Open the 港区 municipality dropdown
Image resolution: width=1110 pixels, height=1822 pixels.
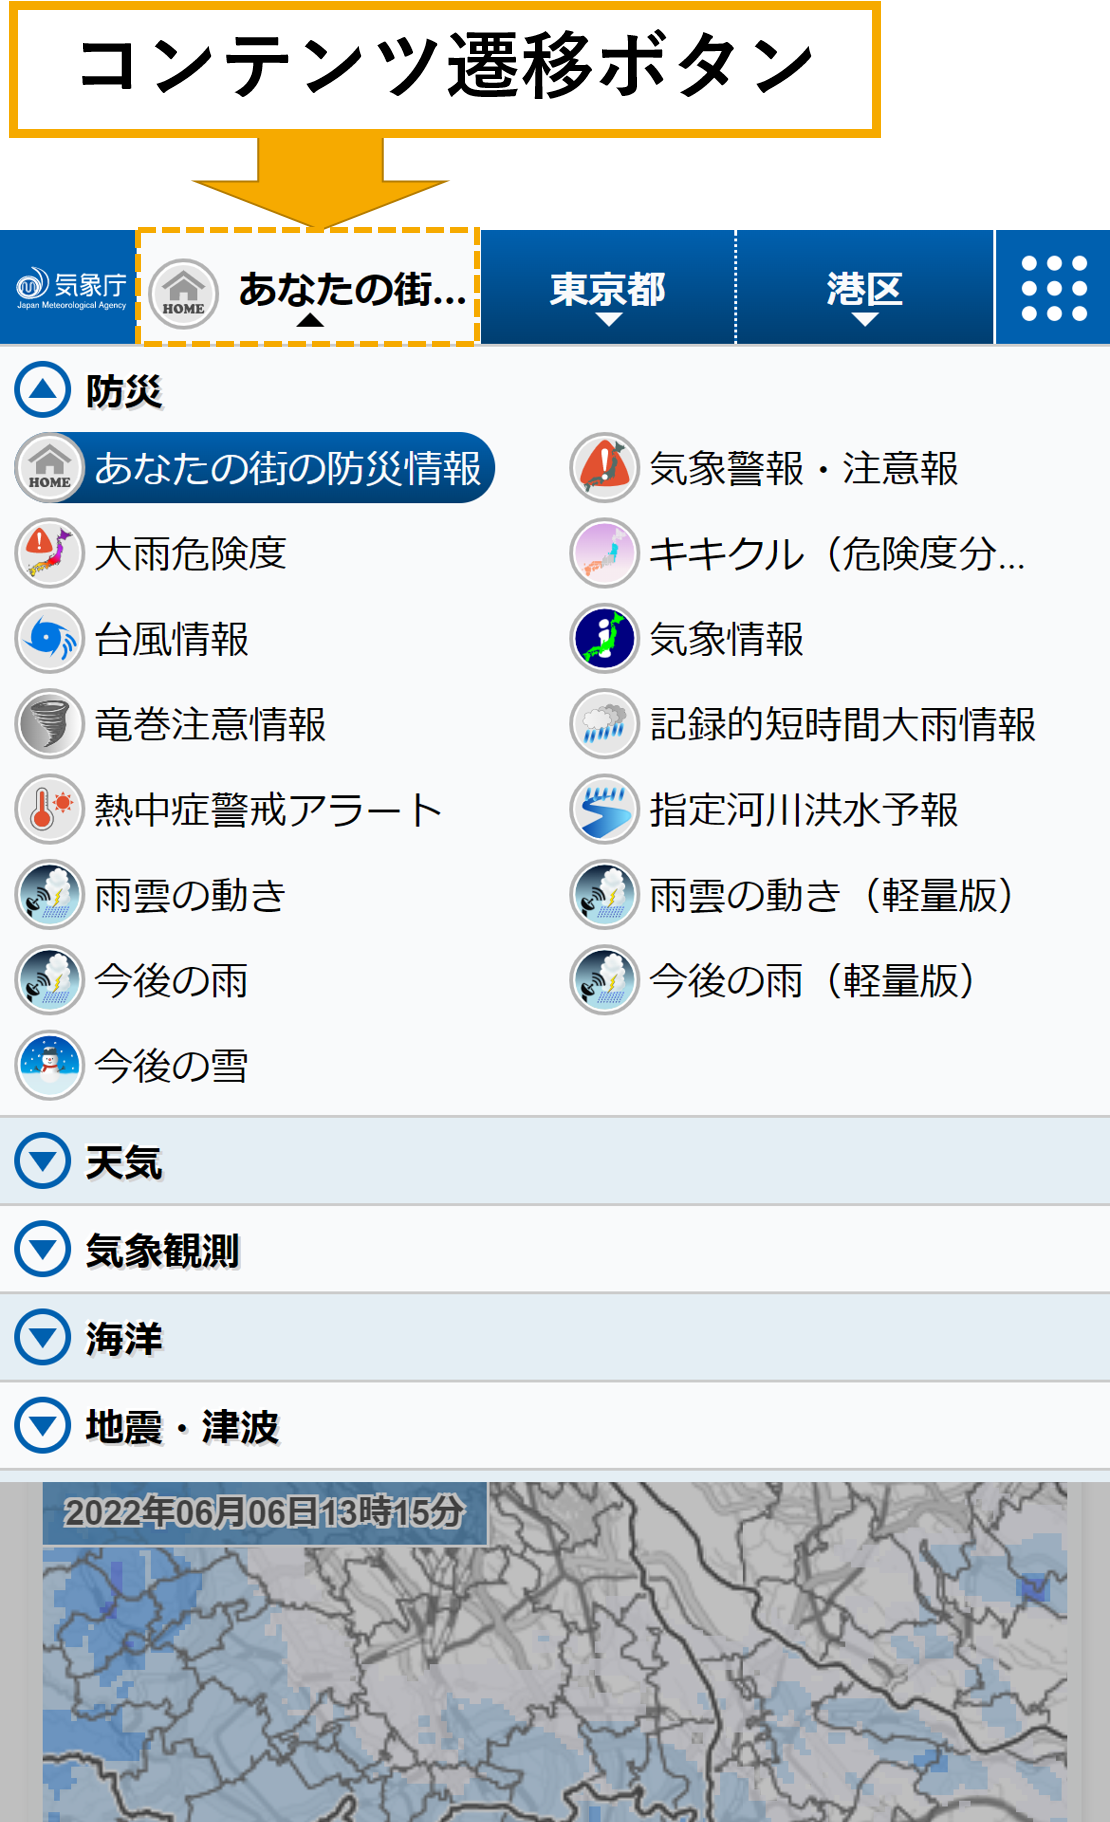865,290
